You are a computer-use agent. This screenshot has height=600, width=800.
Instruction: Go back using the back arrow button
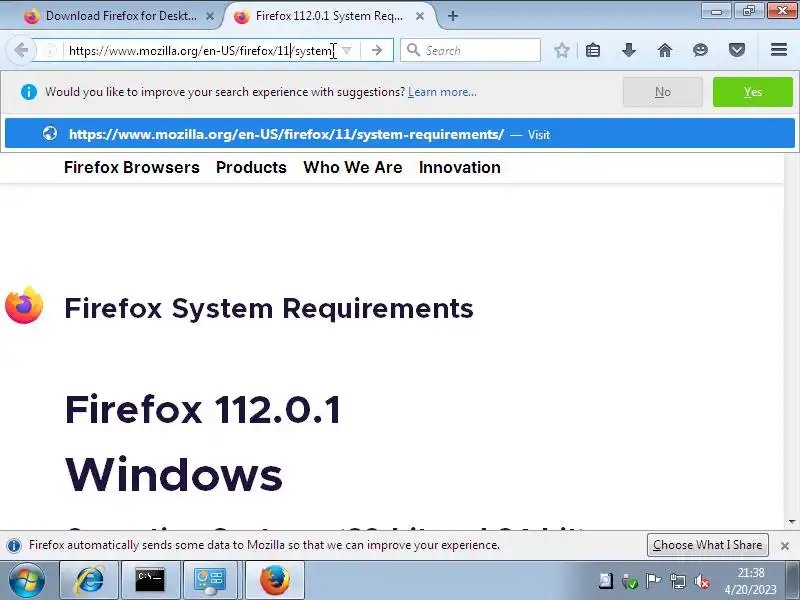pos(21,50)
